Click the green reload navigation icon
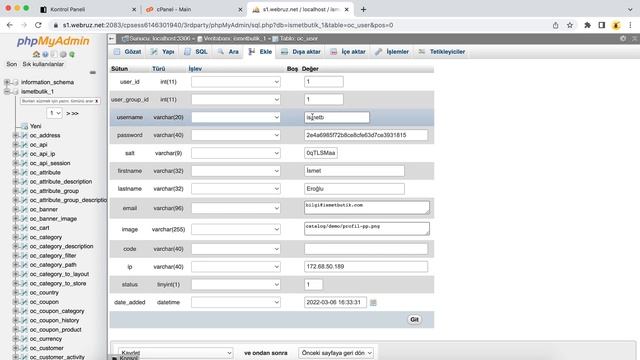Viewport: 640px width, 360px height. click(72, 54)
